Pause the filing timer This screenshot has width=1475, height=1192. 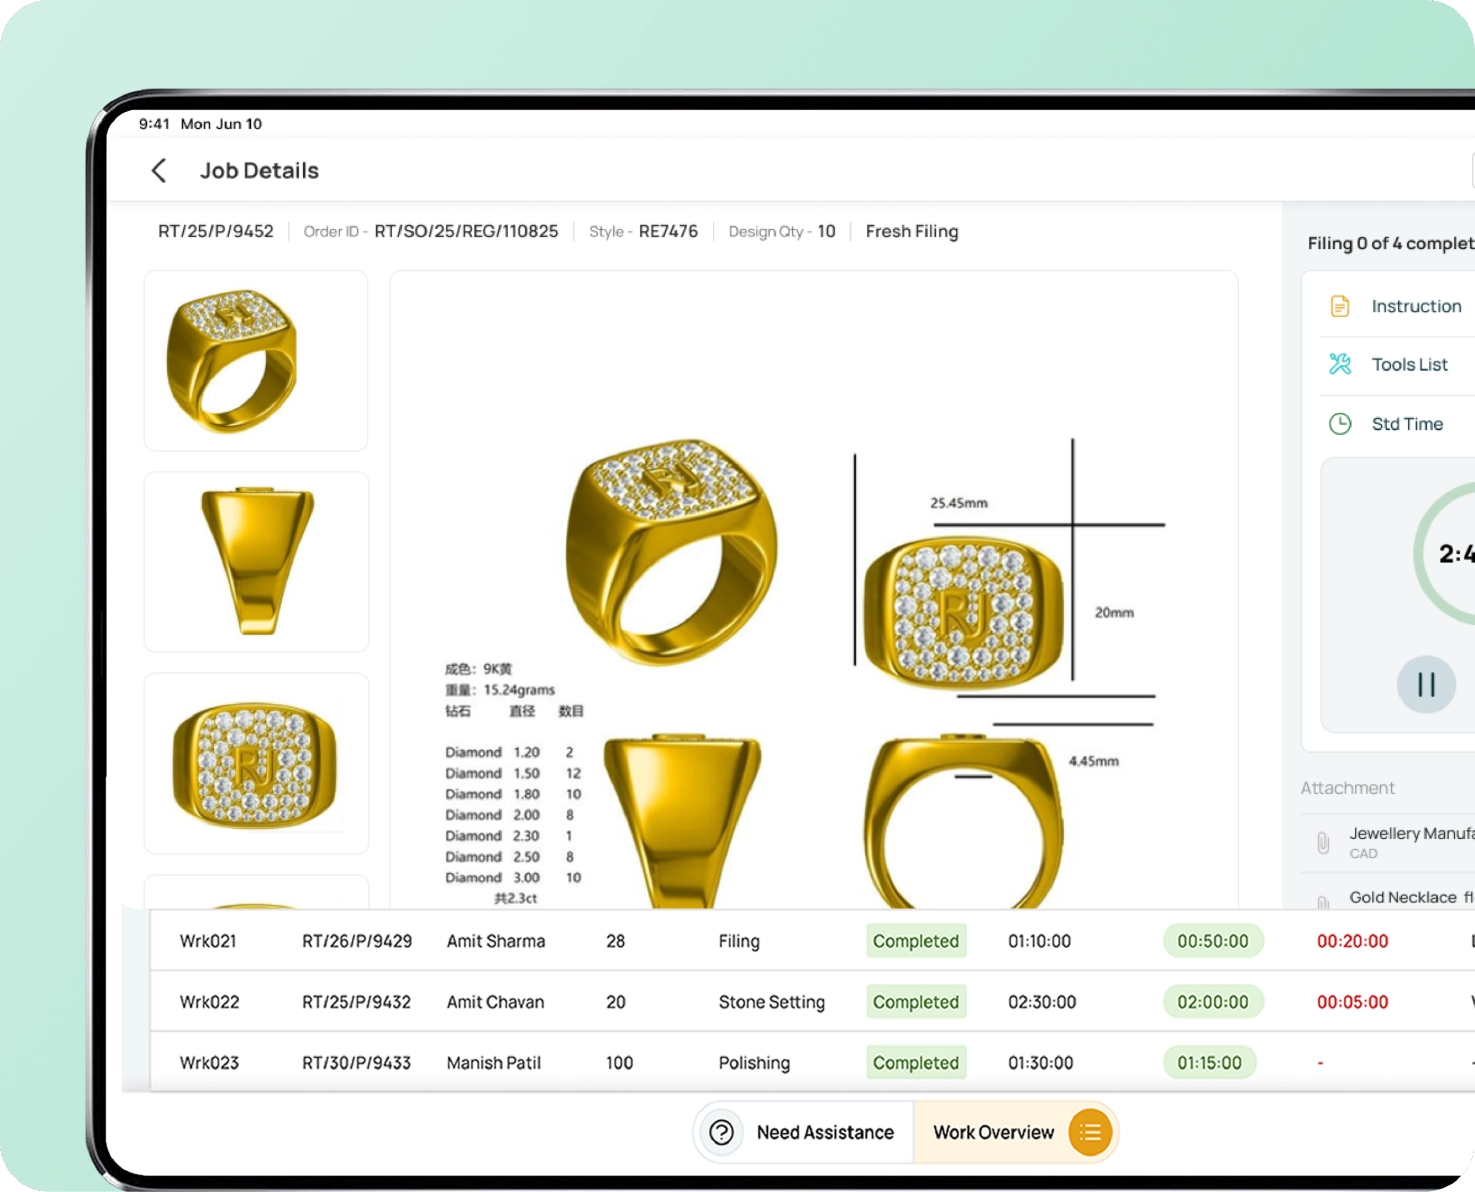[1426, 685]
